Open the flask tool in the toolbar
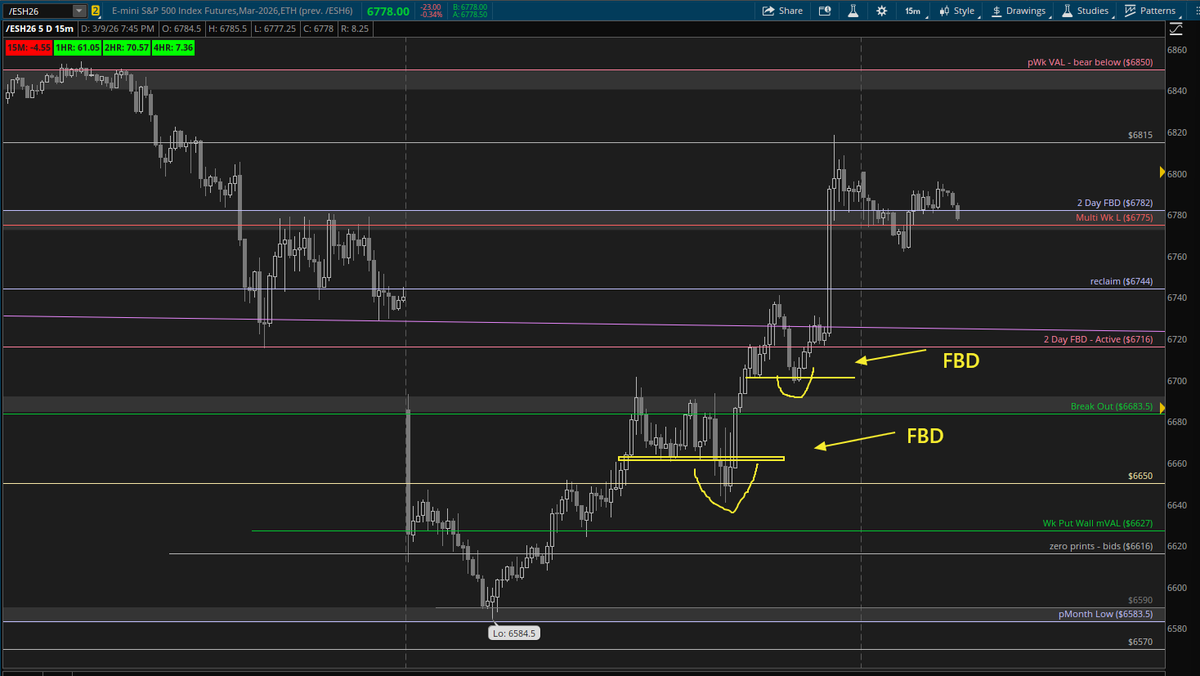The height and width of the screenshot is (676, 1200). click(853, 10)
